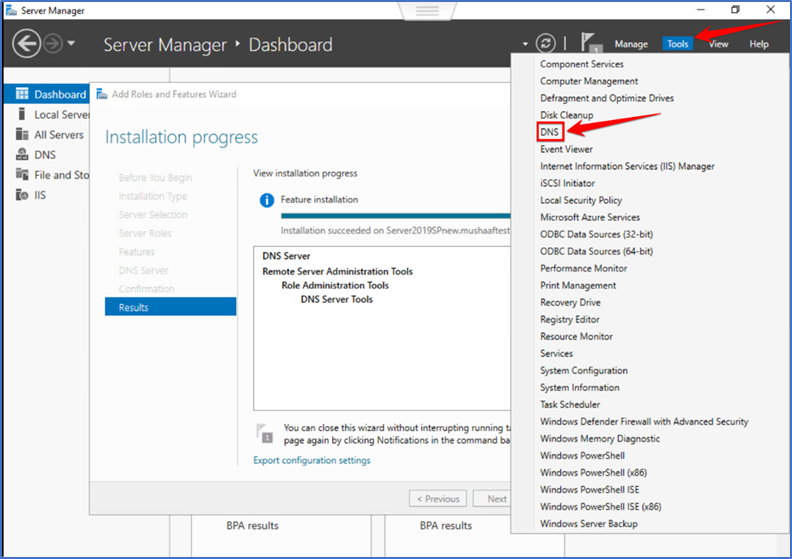Open the notifications flag icon
The width and height of the screenshot is (792, 559).
pos(590,42)
